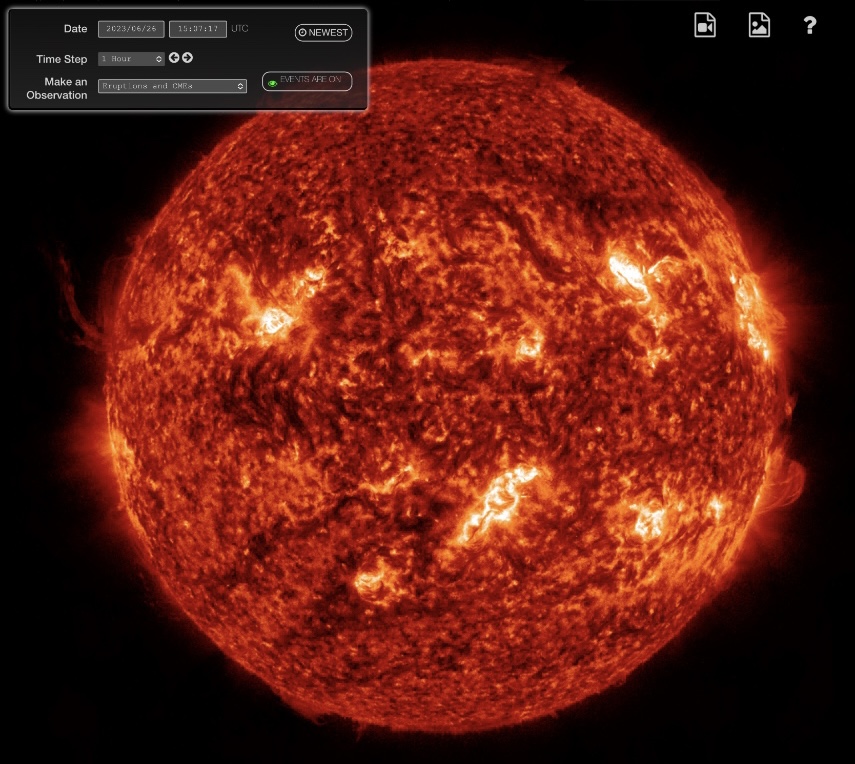This screenshot has width=855, height=764.
Task: Click the time field showing 15:37:17
Action: (197, 29)
